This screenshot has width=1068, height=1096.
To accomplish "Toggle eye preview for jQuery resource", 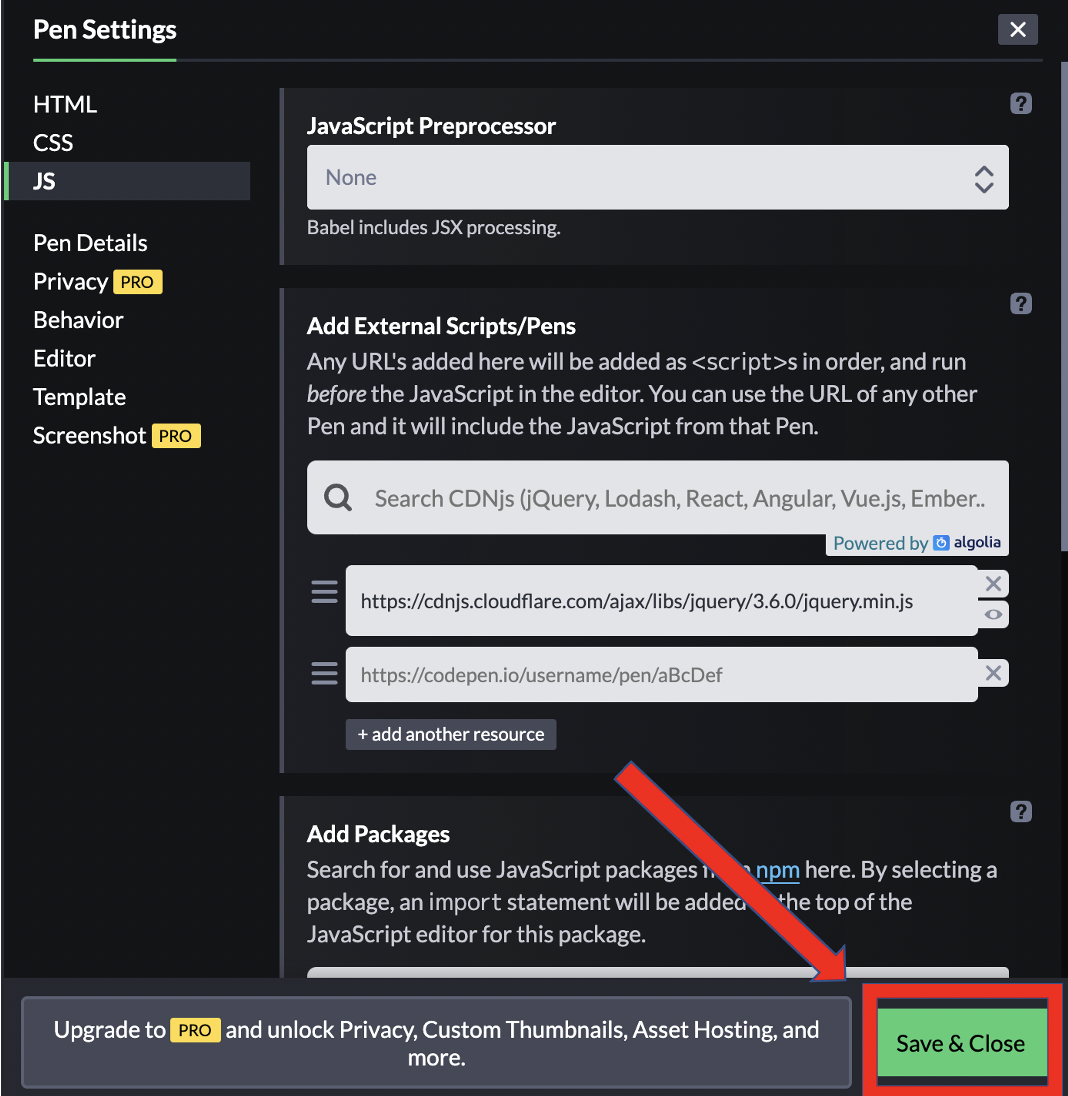I will point(993,615).
